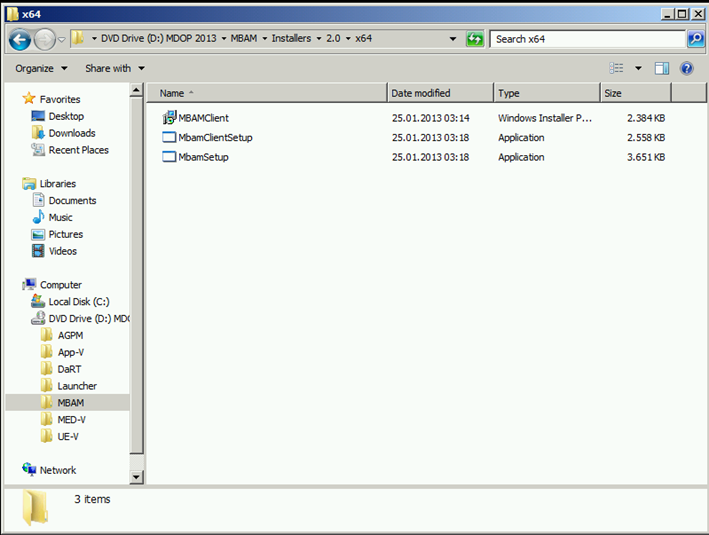Open Recent Places in Favorites
The image size is (709, 535).
pyautogui.click(x=79, y=150)
